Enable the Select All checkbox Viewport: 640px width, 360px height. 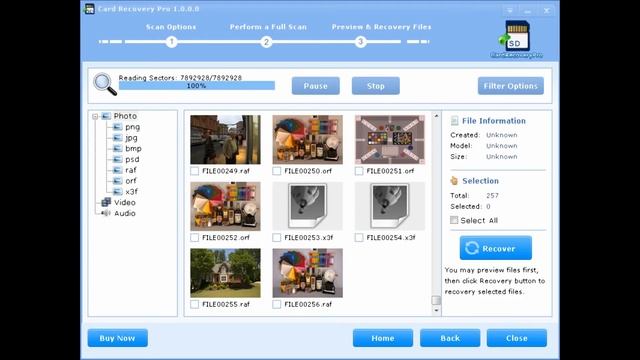[454, 220]
